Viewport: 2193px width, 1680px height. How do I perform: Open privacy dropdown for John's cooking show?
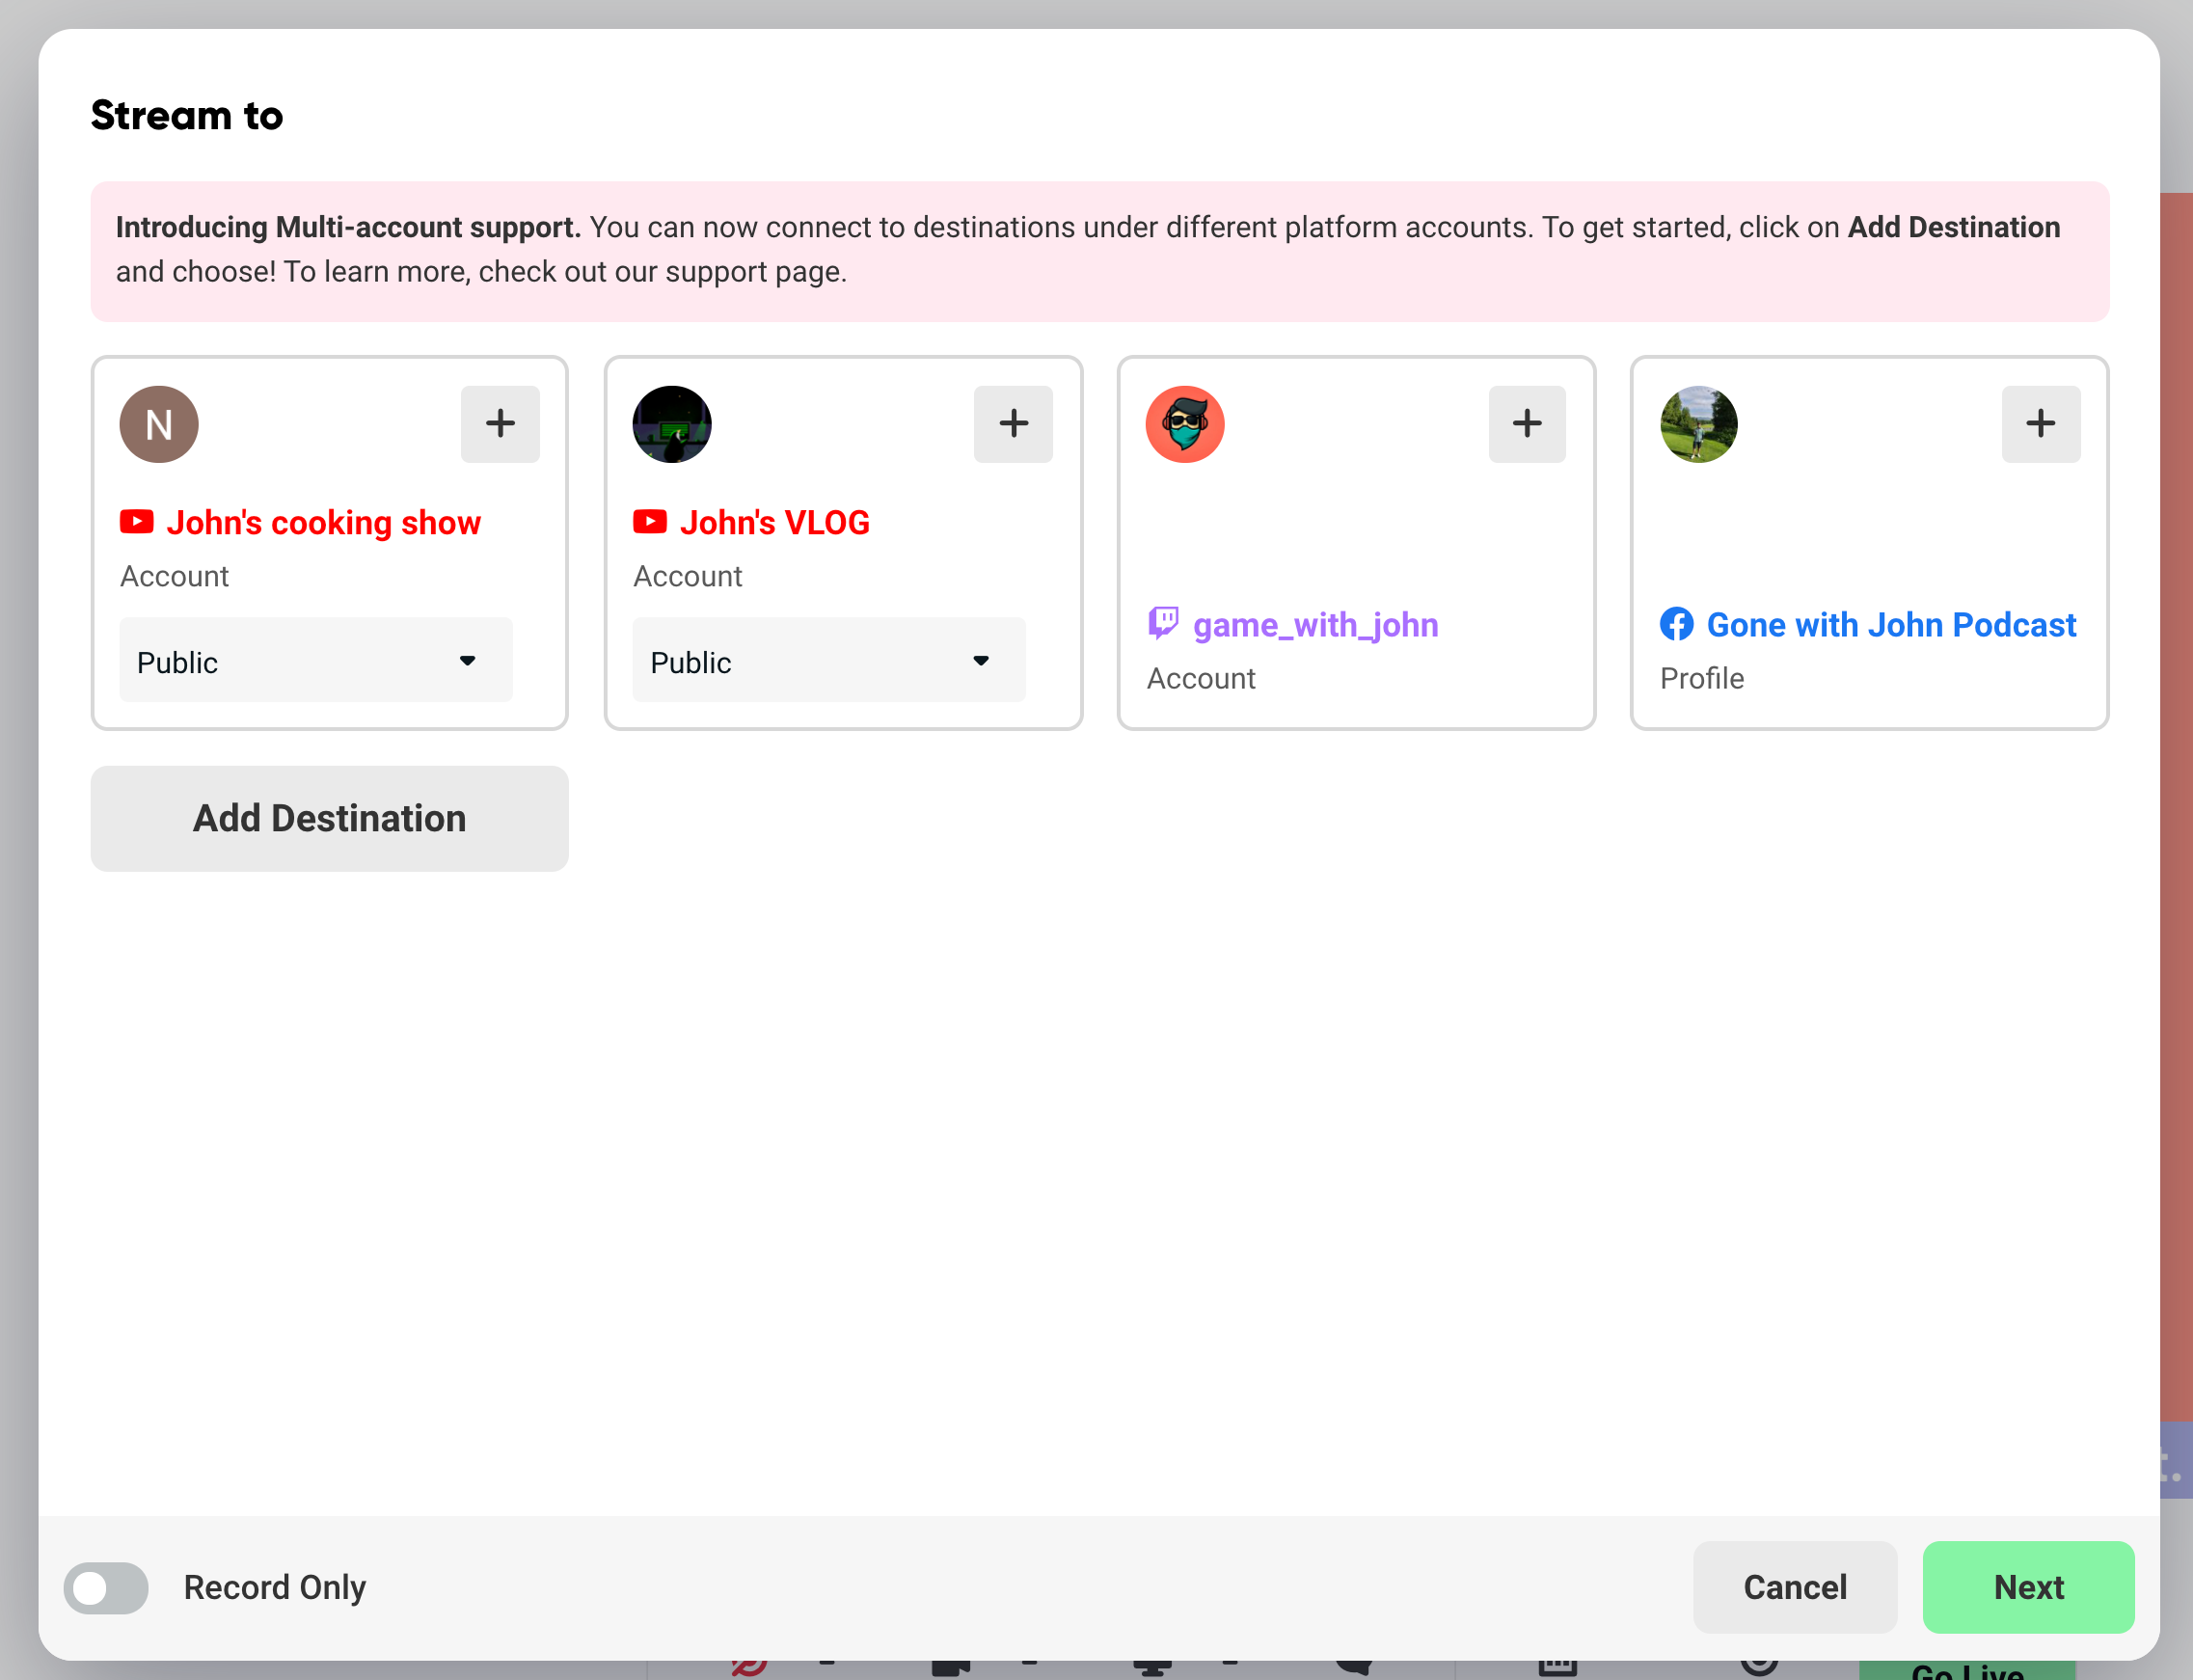tap(316, 660)
